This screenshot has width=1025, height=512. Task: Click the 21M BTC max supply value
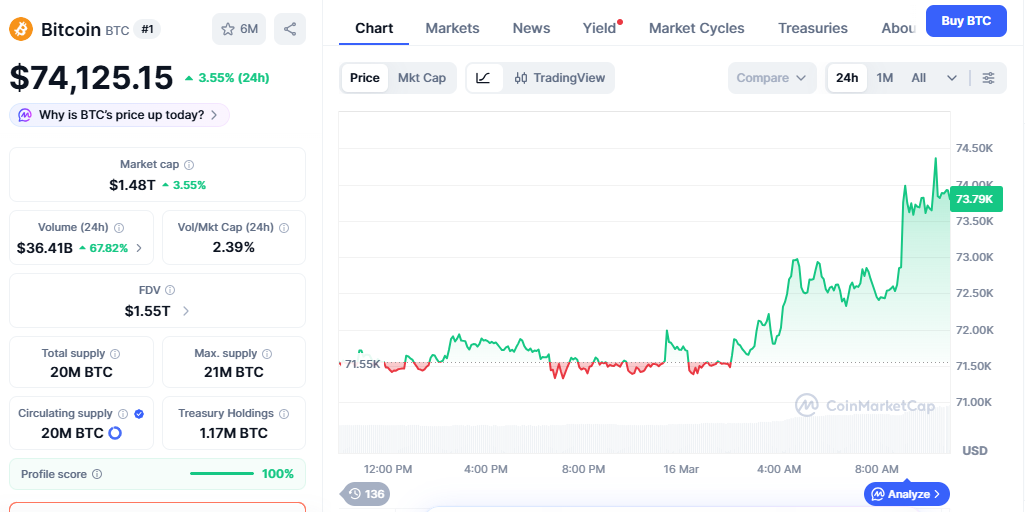[233, 373]
